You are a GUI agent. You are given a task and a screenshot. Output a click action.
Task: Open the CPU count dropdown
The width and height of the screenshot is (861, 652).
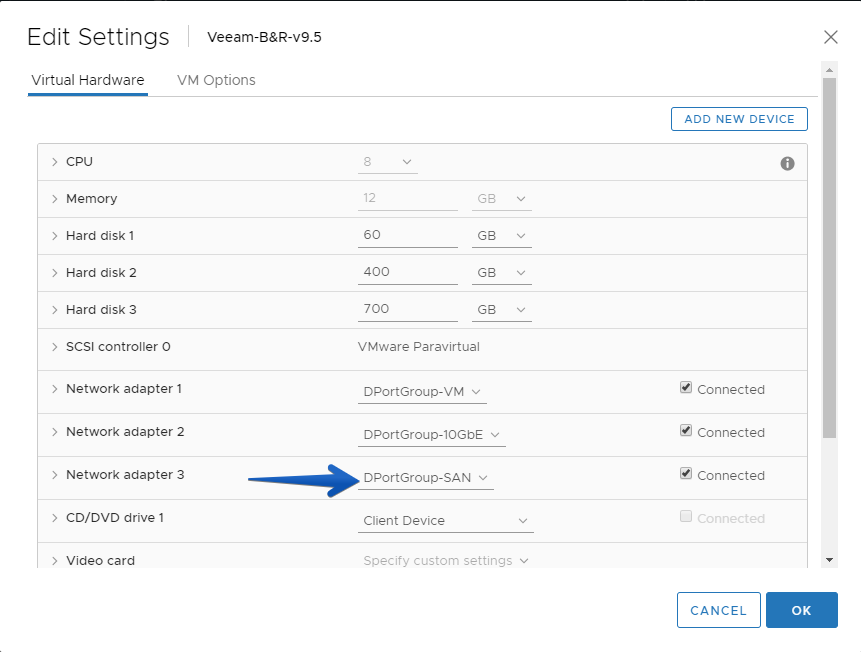pyautogui.click(x=388, y=162)
